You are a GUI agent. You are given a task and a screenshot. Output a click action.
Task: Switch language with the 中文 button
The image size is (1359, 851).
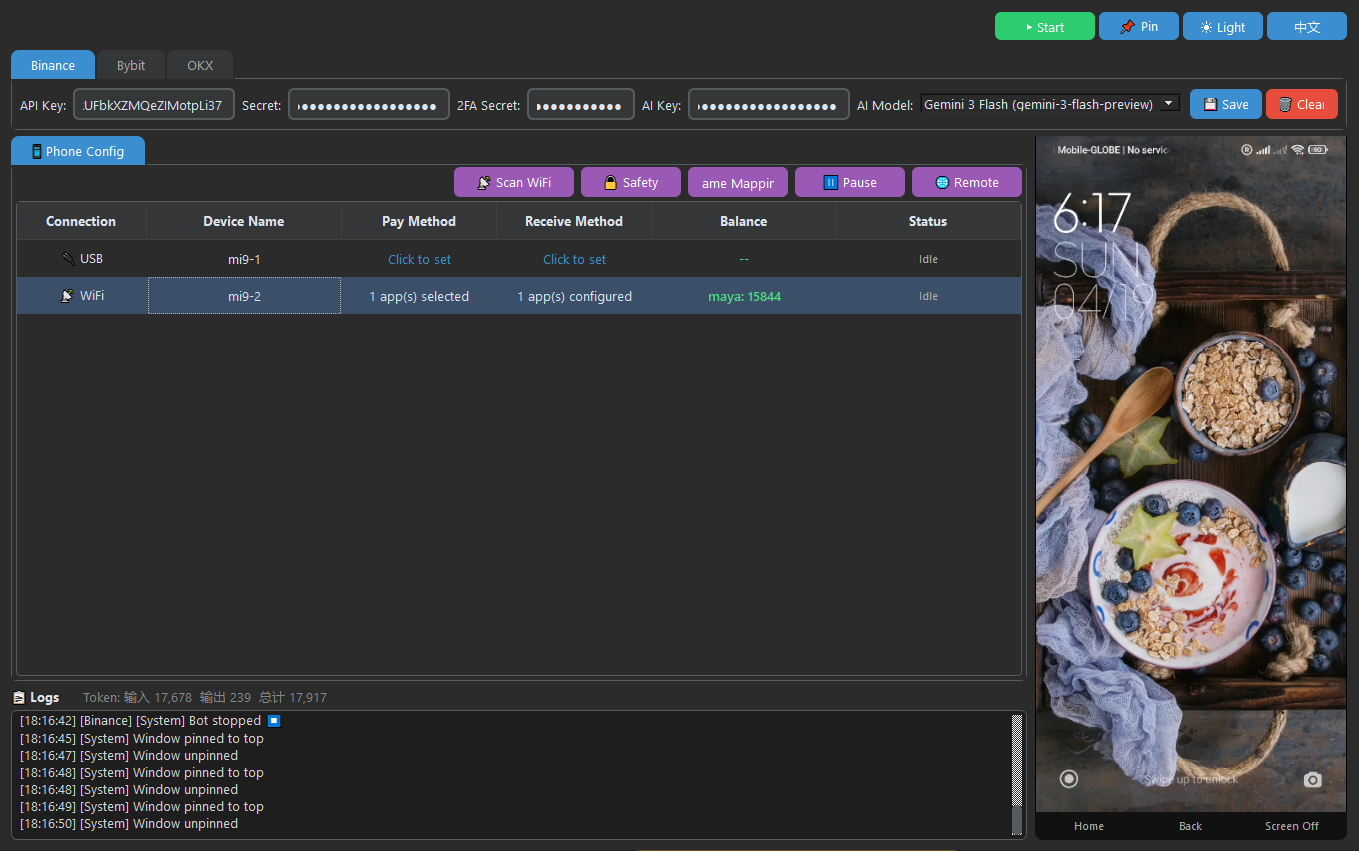click(x=1306, y=27)
